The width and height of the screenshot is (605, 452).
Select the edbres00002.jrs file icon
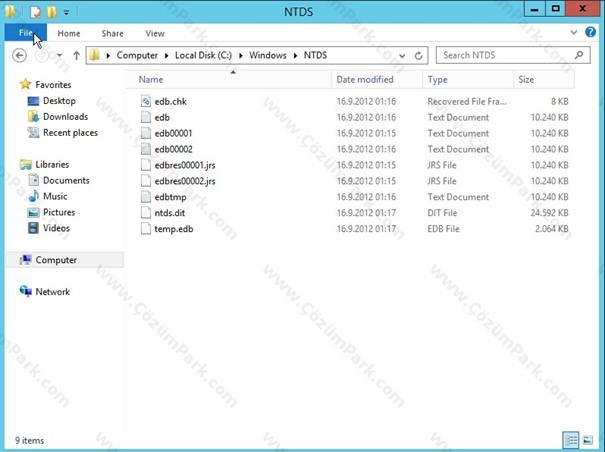(145, 181)
